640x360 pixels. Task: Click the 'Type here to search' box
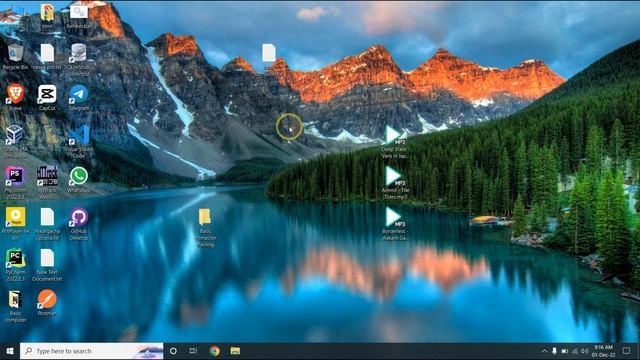coord(91,351)
